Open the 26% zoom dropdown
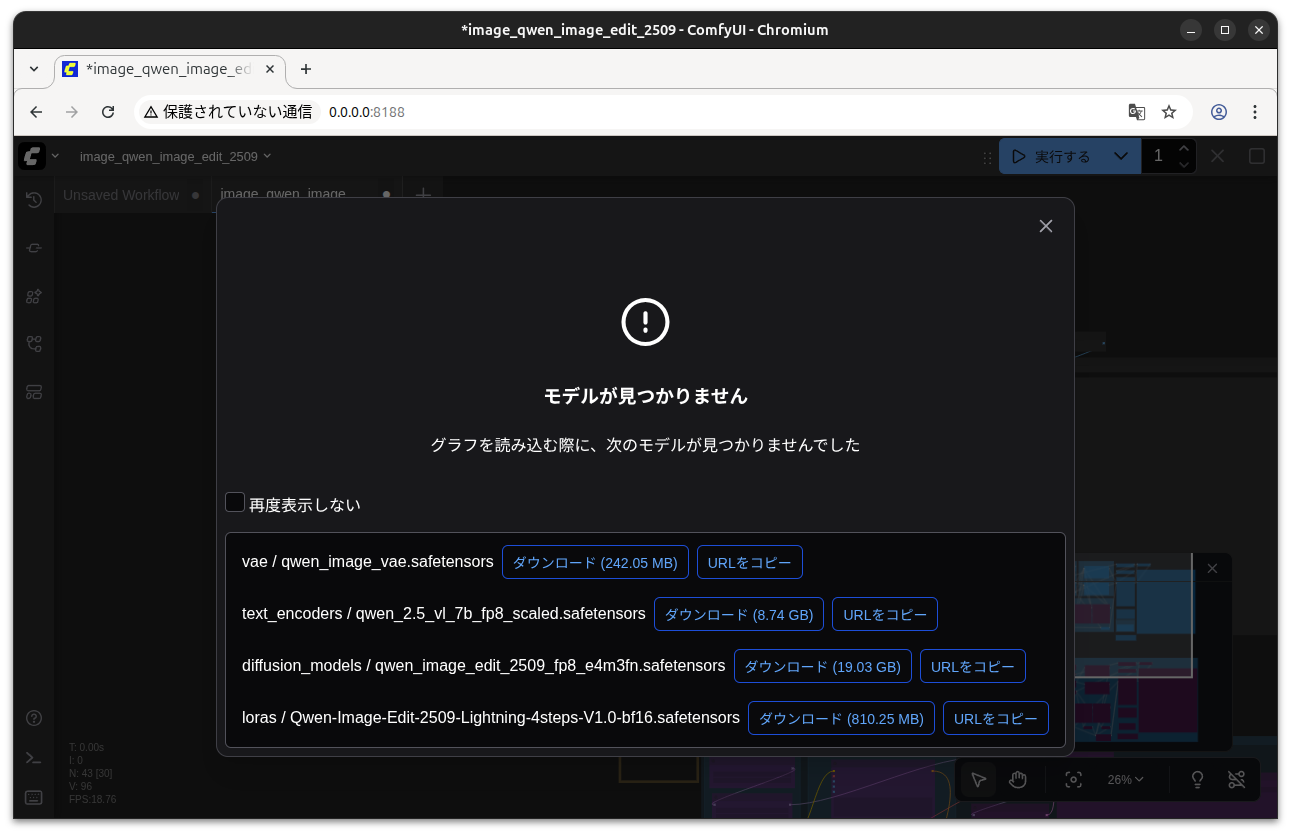Image resolution: width=1291 pixels, height=835 pixels. [x=1125, y=779]
